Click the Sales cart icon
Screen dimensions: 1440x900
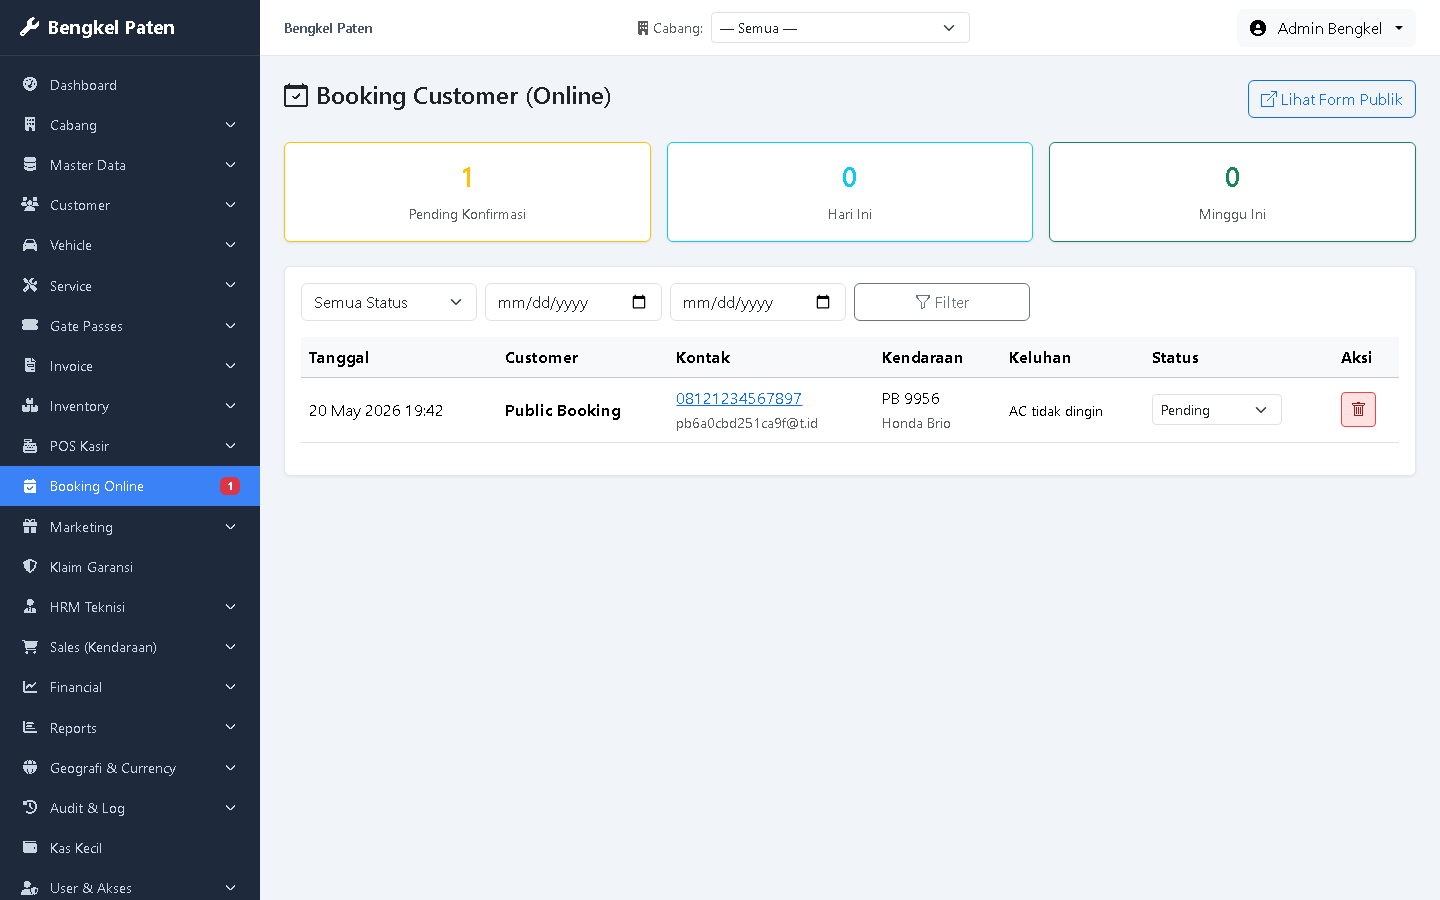[30, 647]
